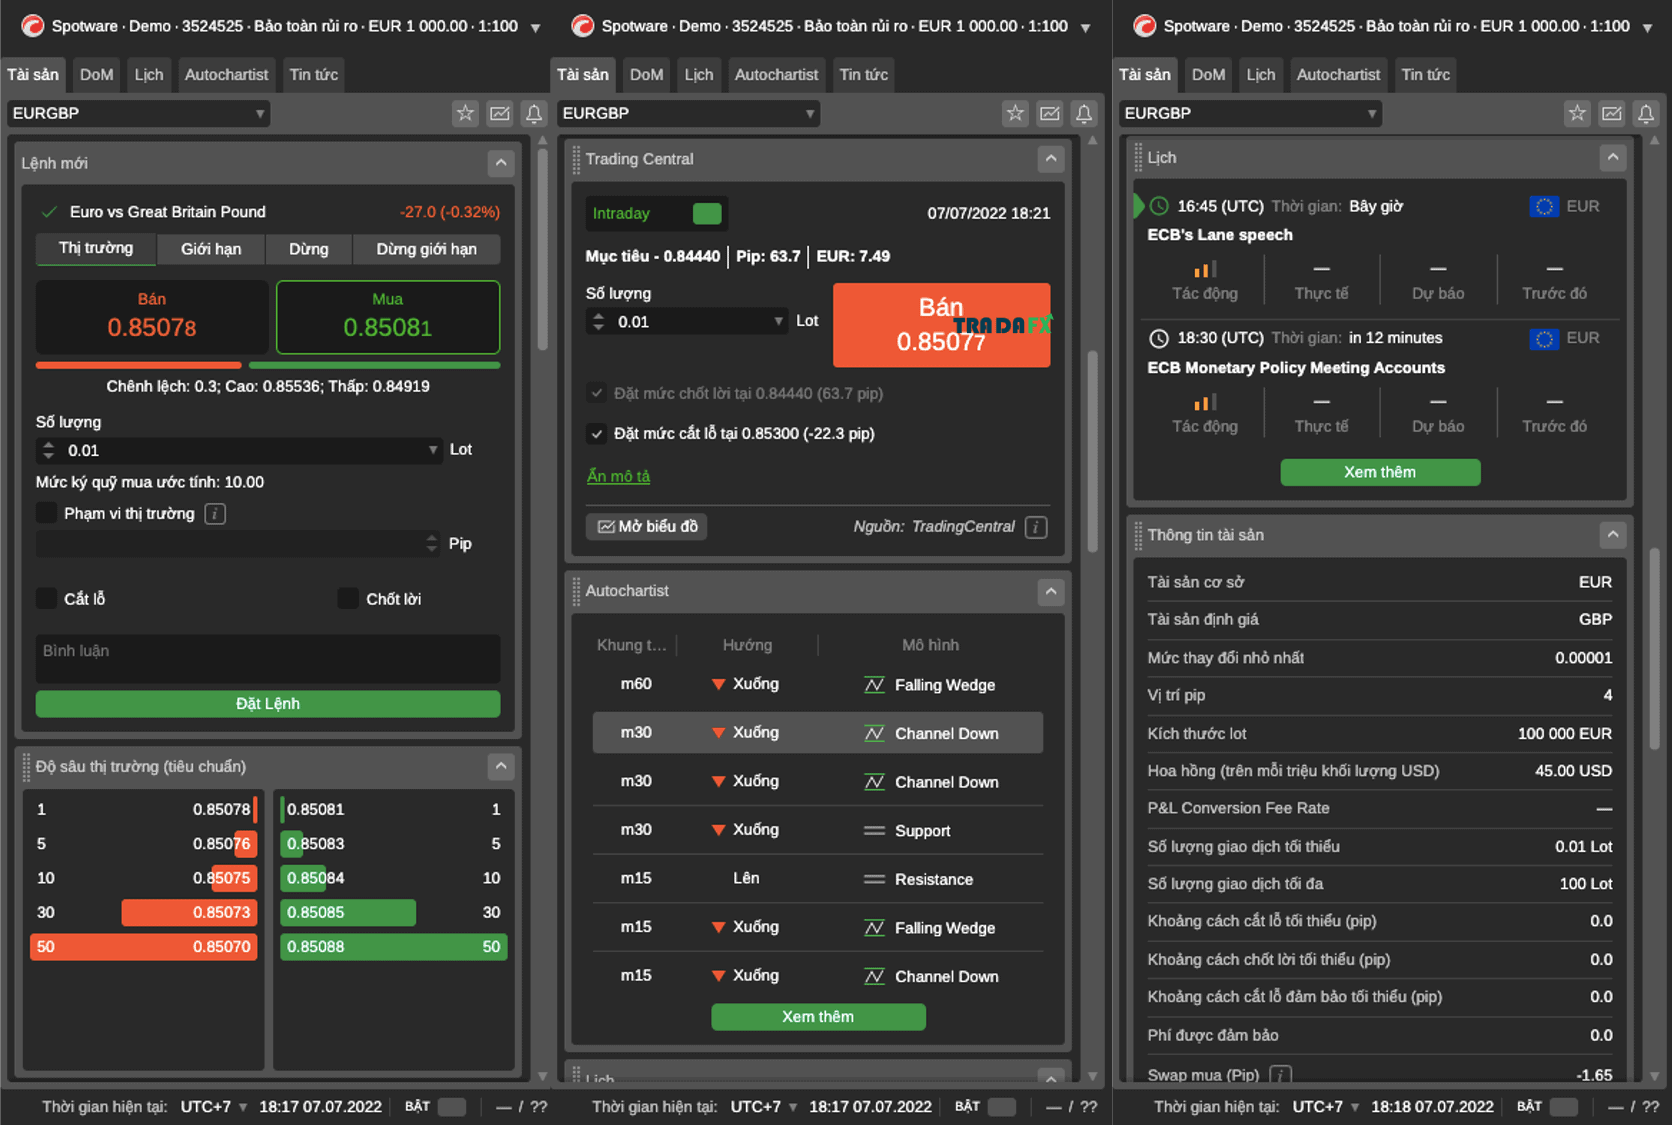Screen dimensions: 1672x1125
Task: Toggle the Intraday green switch
Action: [707, 213]
